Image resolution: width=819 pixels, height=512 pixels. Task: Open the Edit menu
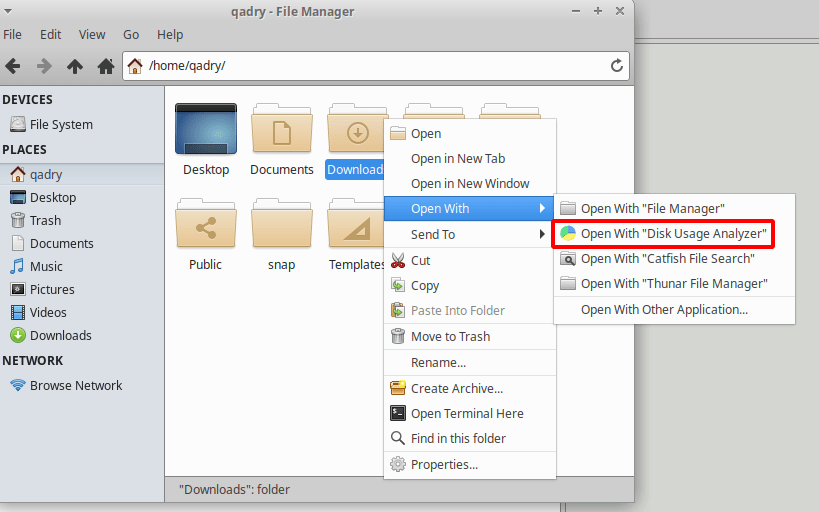[x=51, y=35]
